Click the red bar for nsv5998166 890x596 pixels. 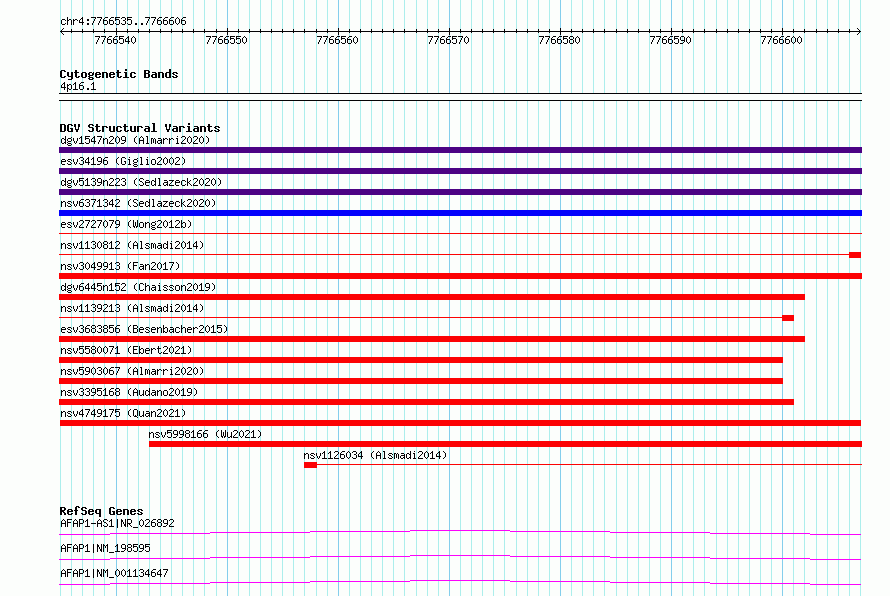[505, 444]
